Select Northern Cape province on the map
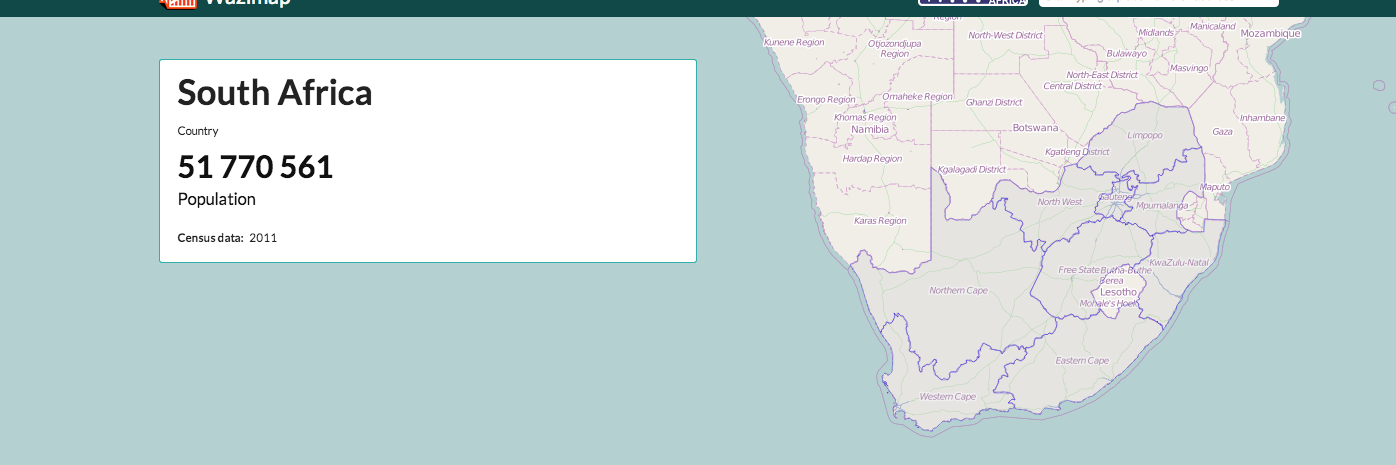The image size is (1396, 465). coord(959,291)
